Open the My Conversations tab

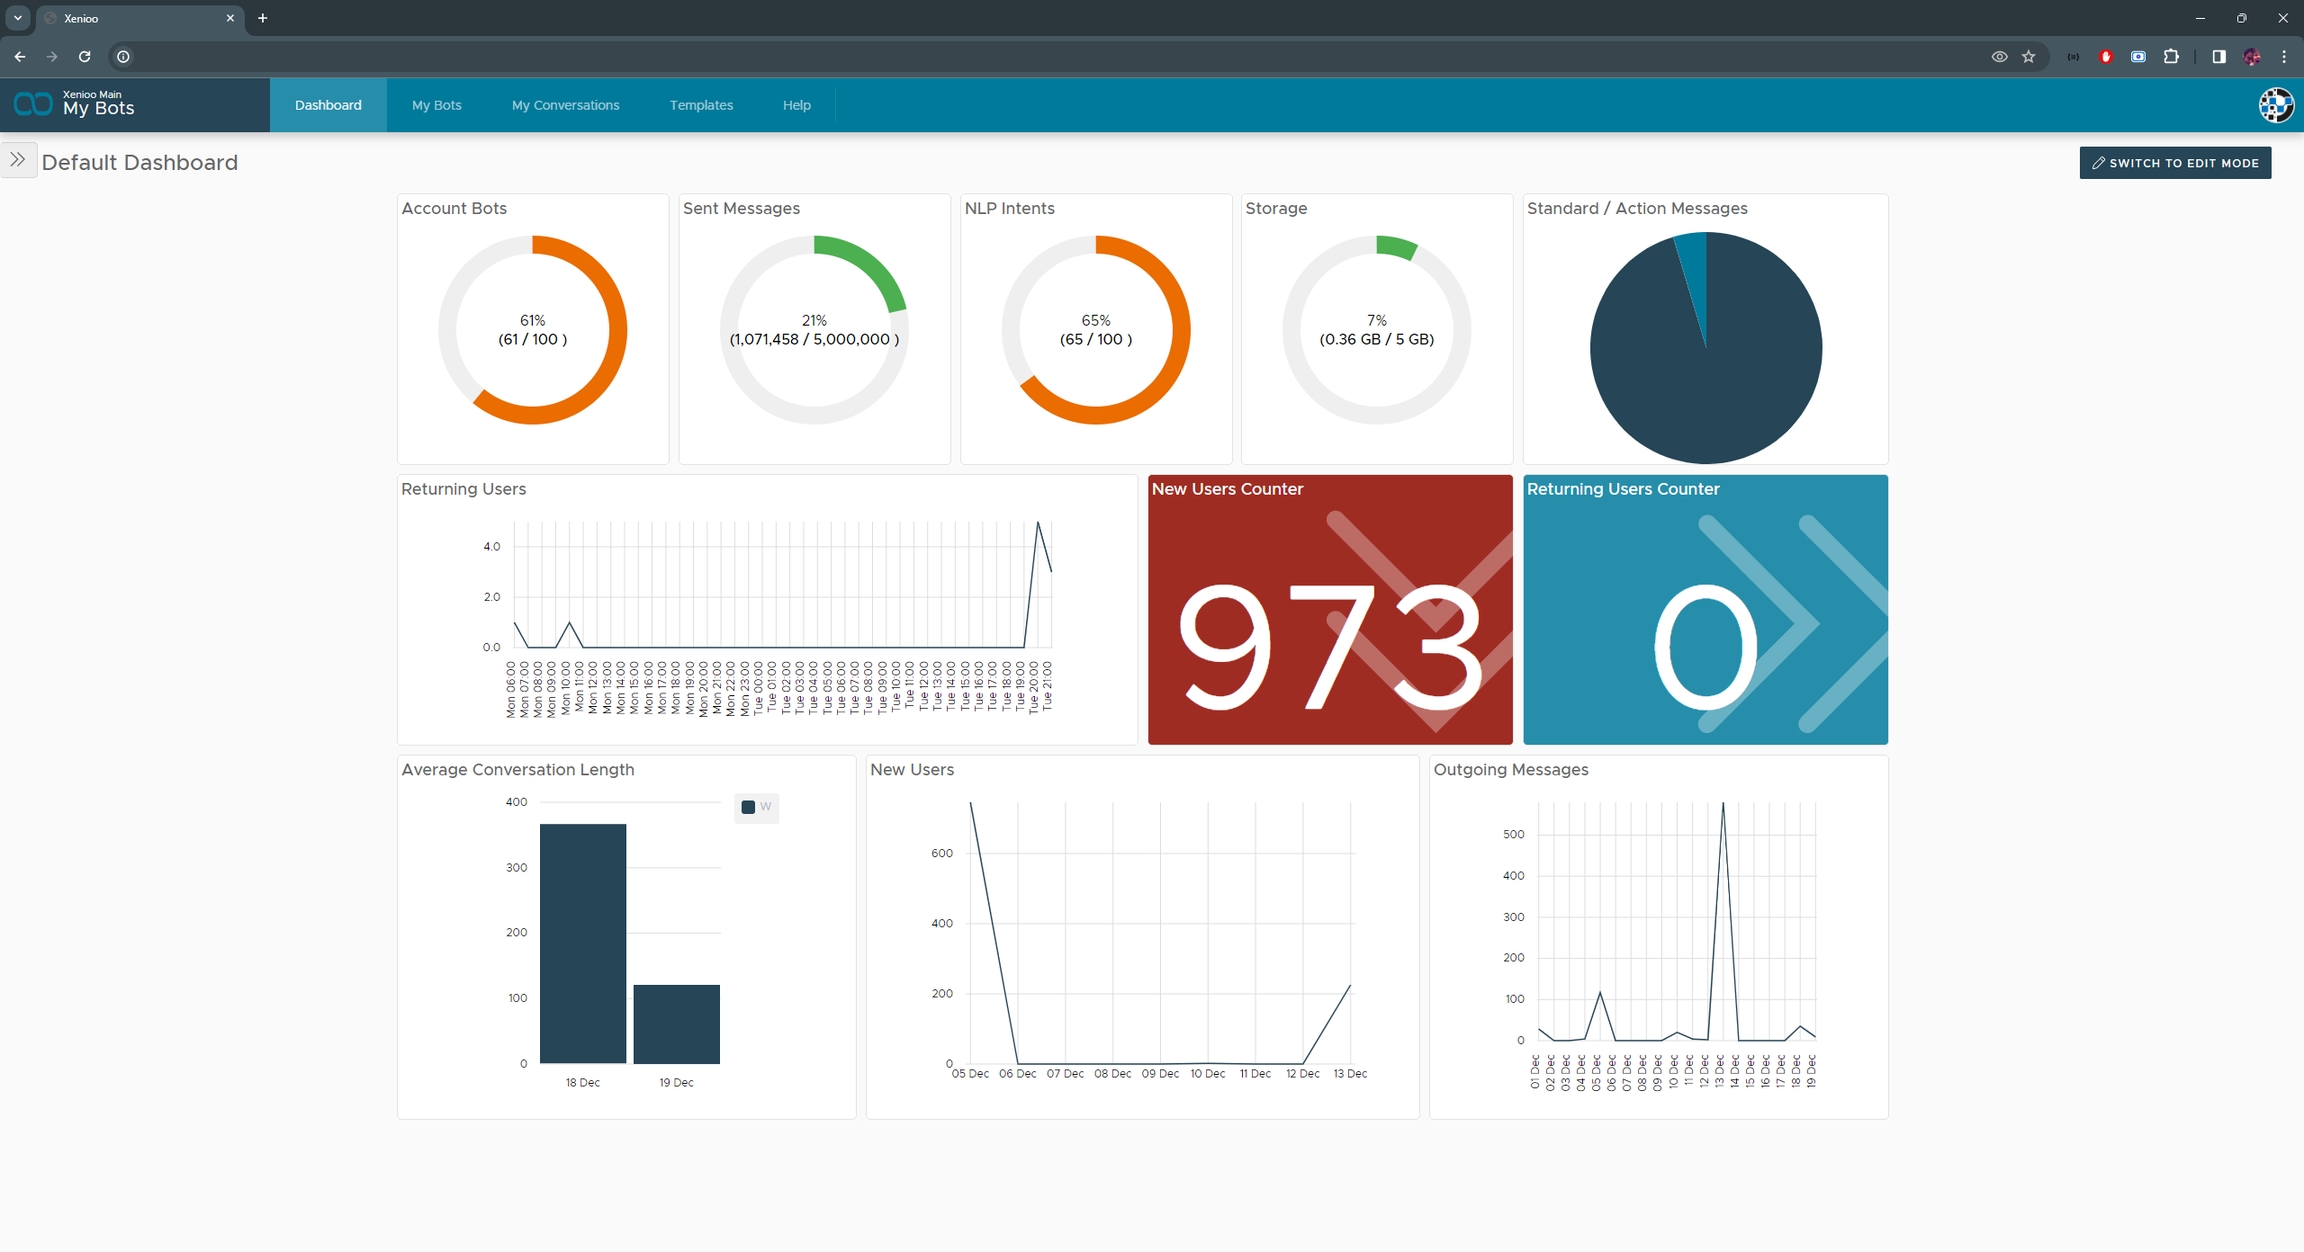(x=565, y=105)
